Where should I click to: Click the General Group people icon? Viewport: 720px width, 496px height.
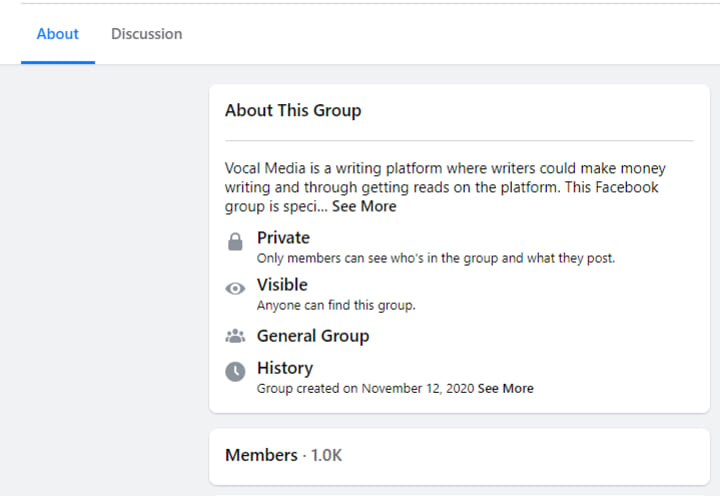(235, 336)
